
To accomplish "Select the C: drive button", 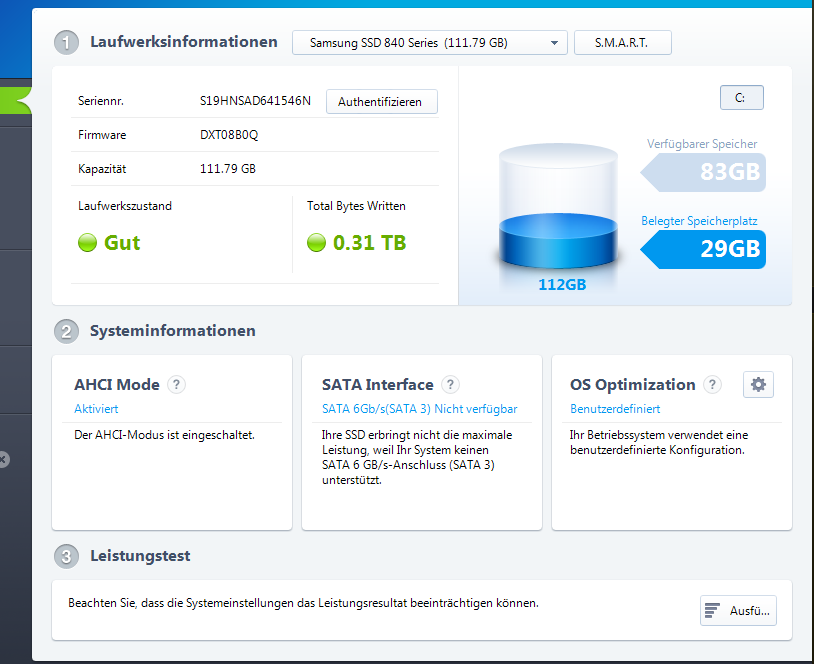I will coord(741,98).
